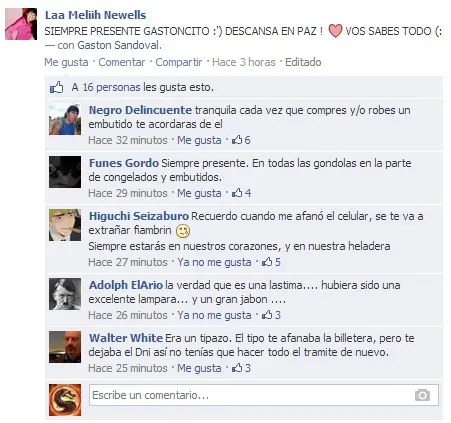Like the main post via Me gusta
The width and height of the screenshot is (451, 423).
66,62
